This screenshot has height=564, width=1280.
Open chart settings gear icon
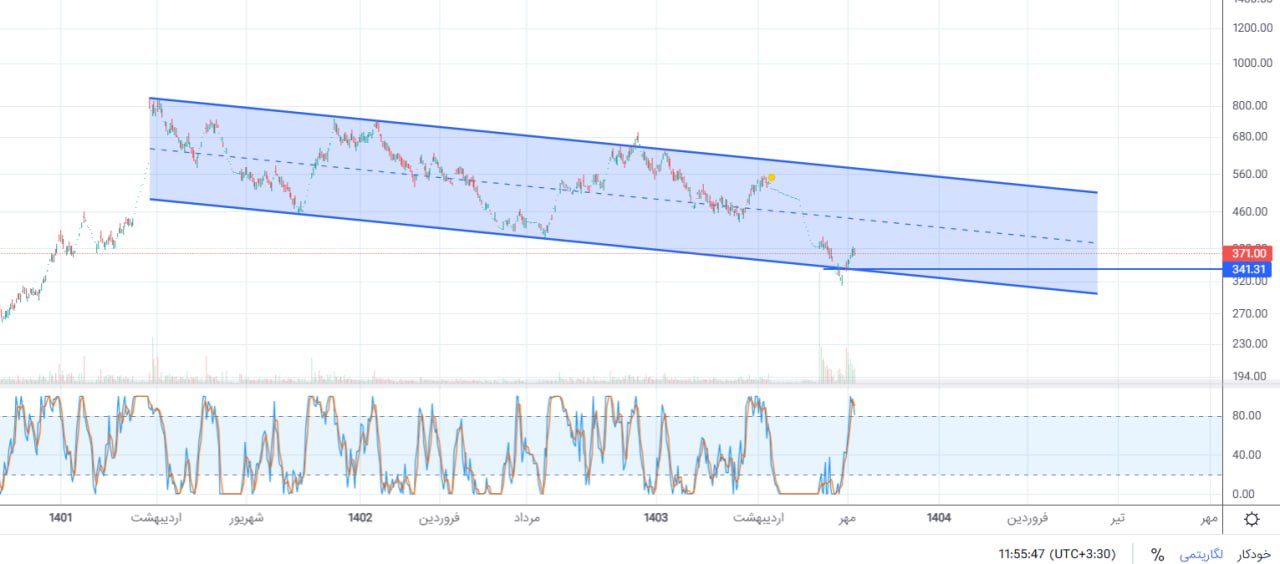coord(1252,518)
